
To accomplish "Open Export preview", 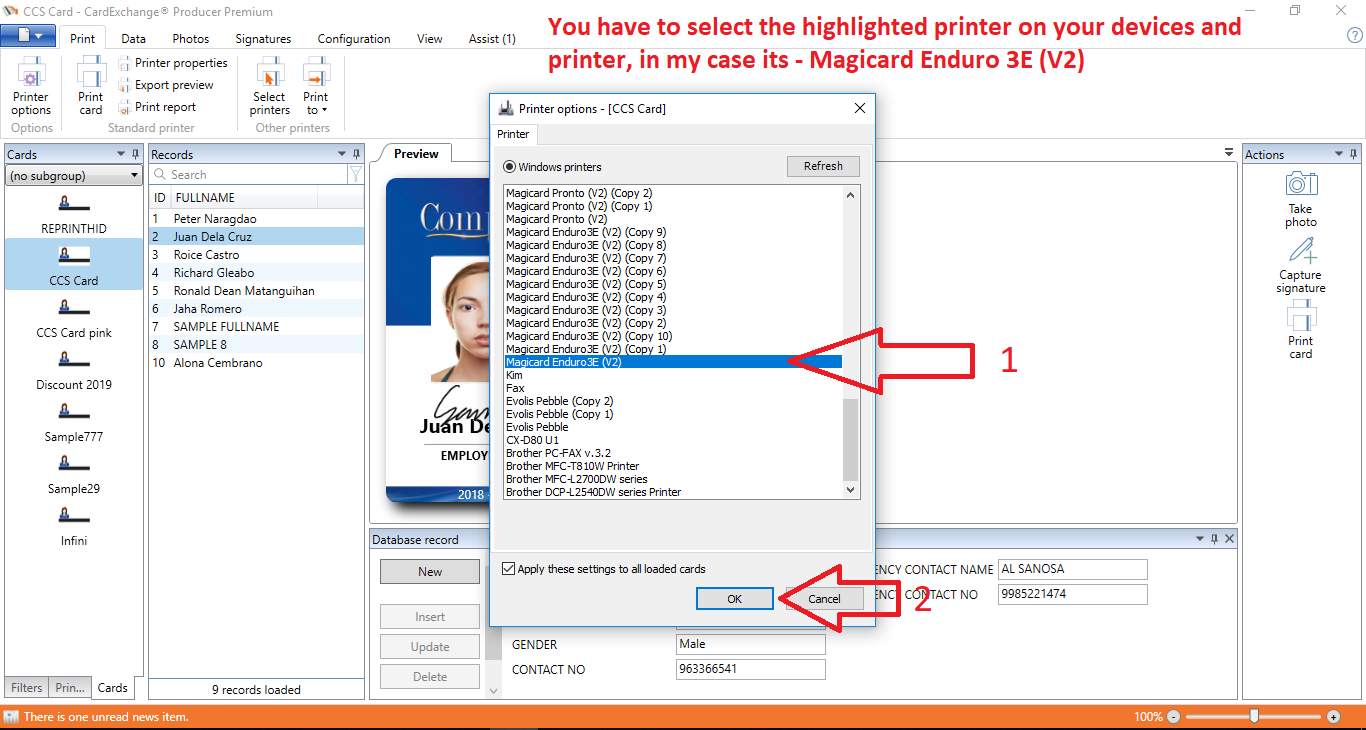I will (x=166, y=85).
